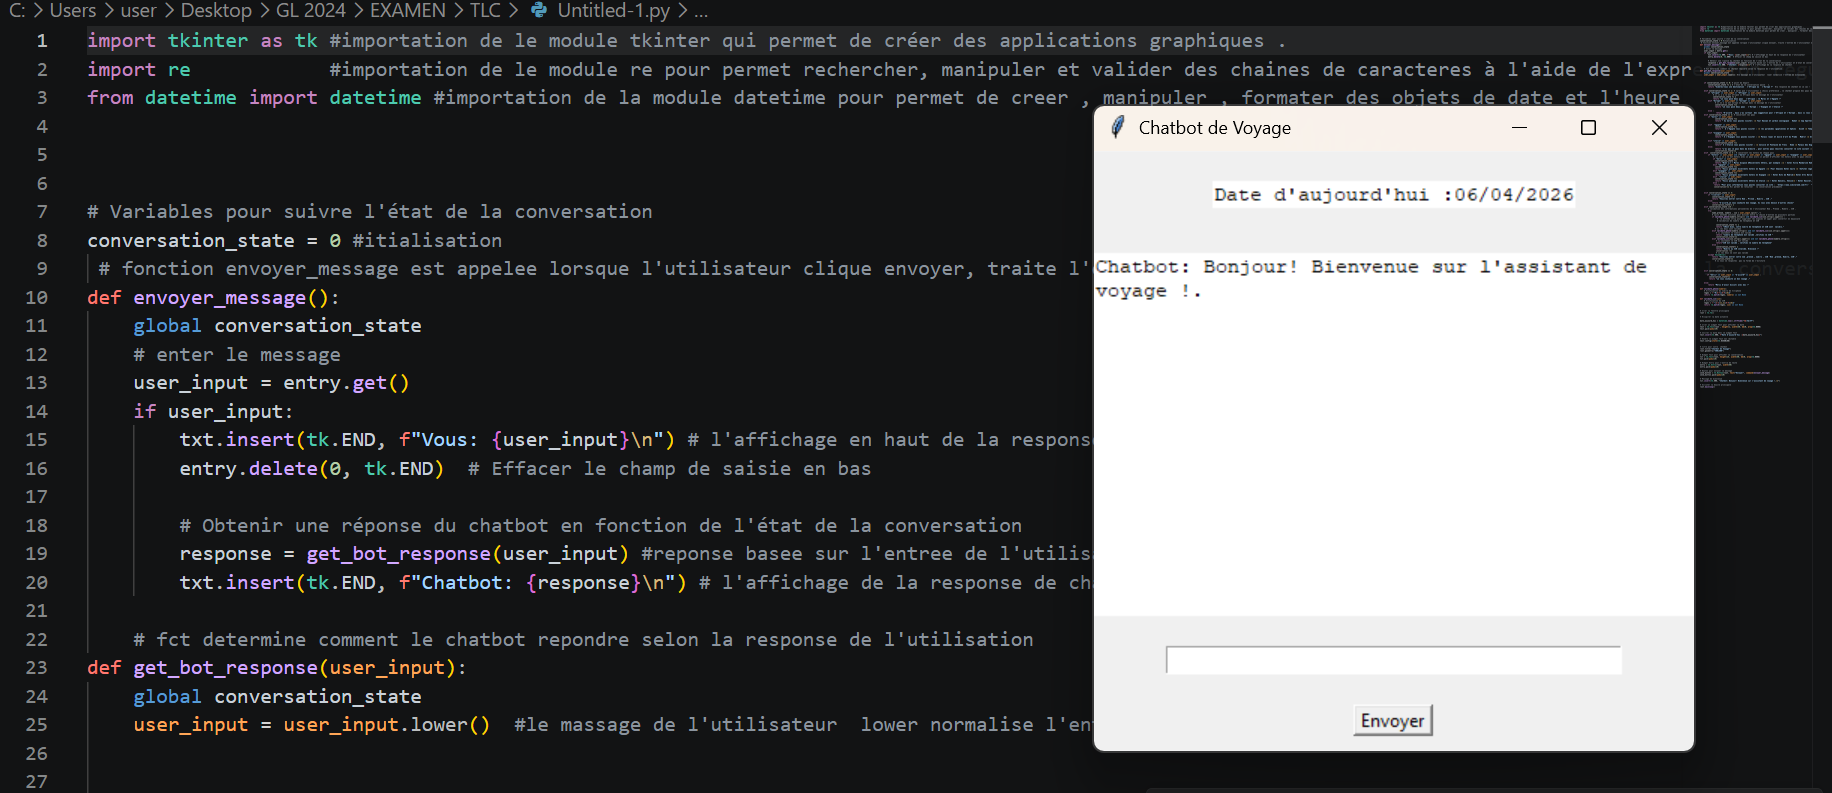1832x793 pixels.
Task: Click "from datetime import datetime" on line 3
Action: pyautogui.click(x=254, y=98)
